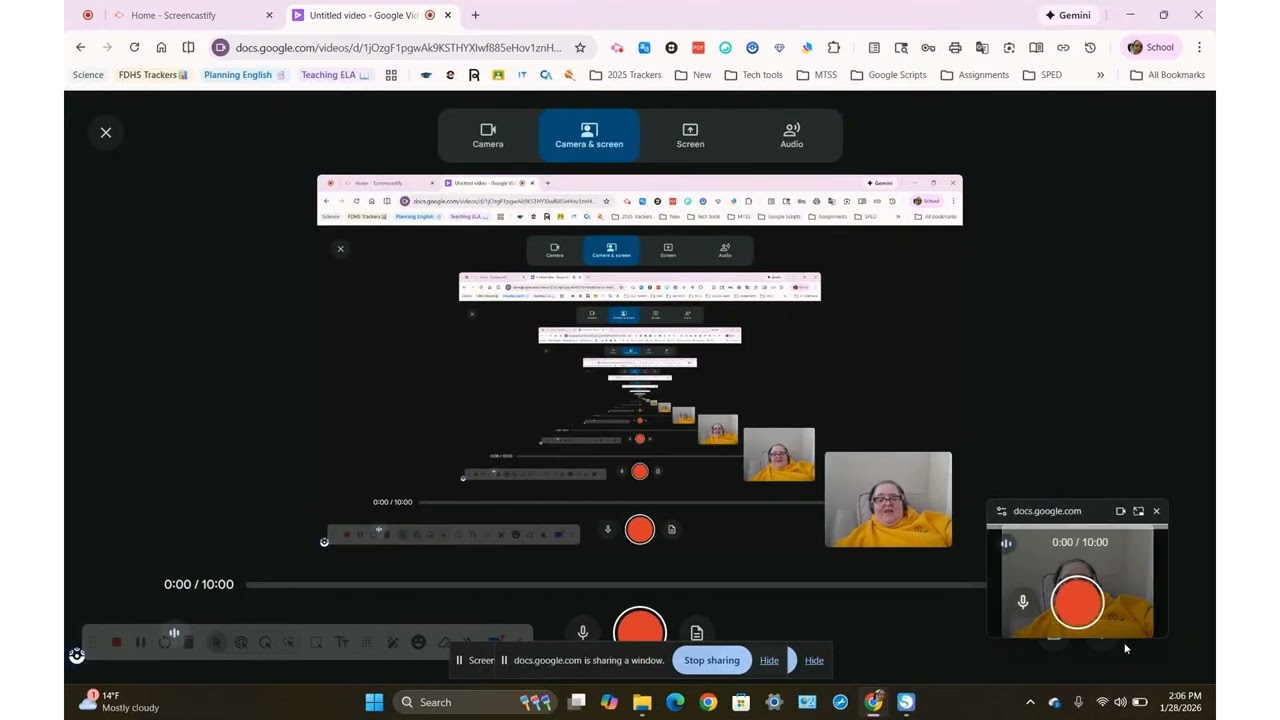This screenshot has height=720, width=1280.
Task: Click the recording progress bar
Action: 615,585
